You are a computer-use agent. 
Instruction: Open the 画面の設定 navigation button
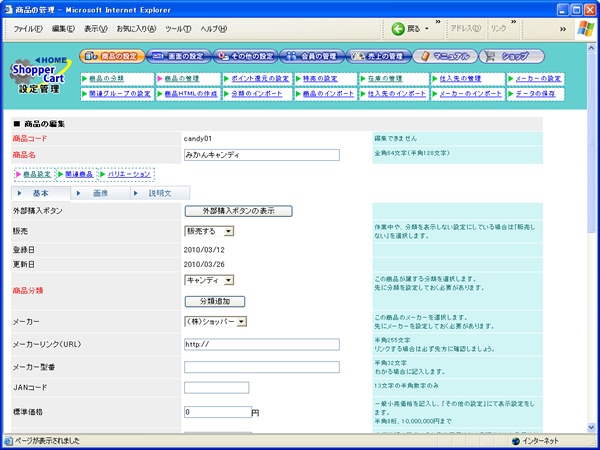tap(179, 56)
